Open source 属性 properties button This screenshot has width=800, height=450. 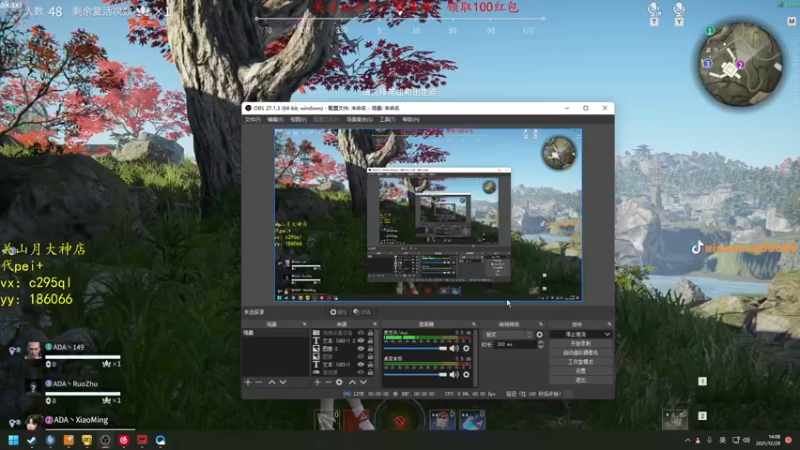point(338,312)
